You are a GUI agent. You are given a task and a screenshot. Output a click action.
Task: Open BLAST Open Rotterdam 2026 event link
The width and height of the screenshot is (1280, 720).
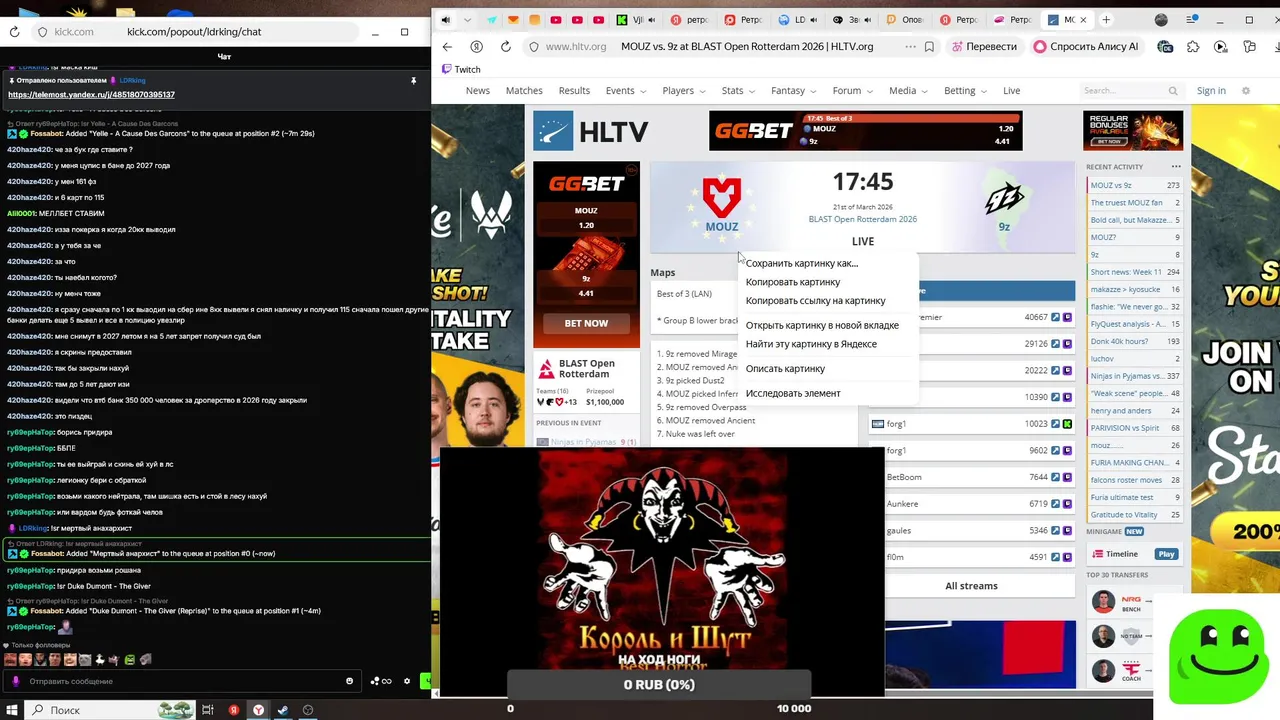[x=863, y=219]
